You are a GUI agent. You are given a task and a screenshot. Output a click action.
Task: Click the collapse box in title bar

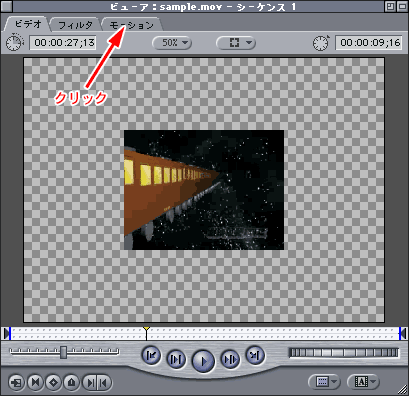(401, 6)
